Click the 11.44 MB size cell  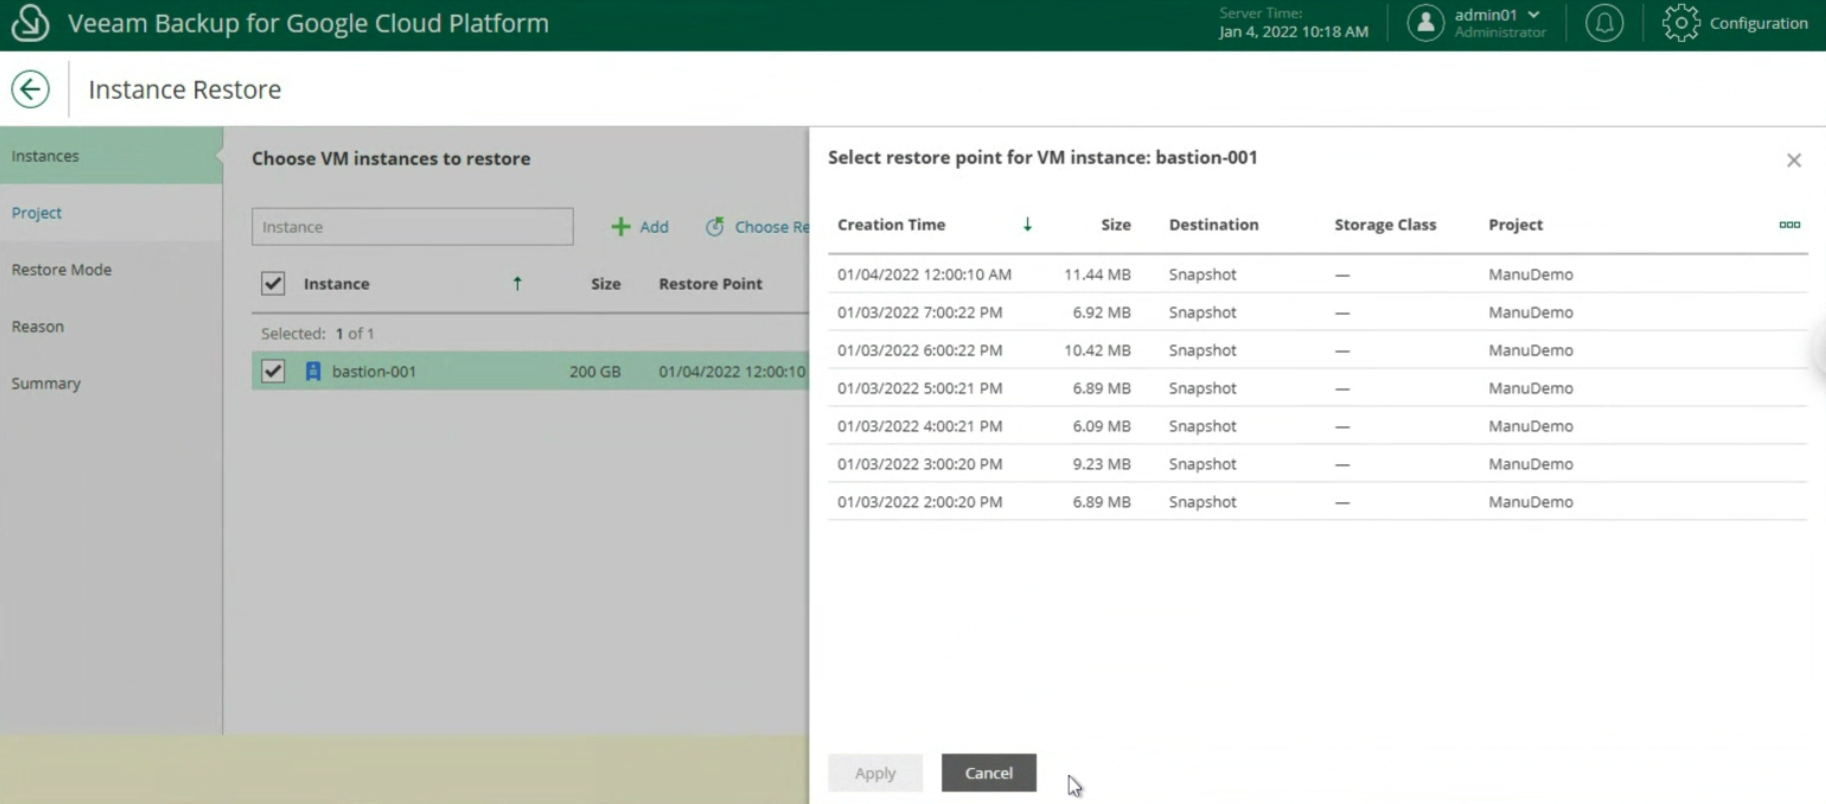pos(1097,274)
